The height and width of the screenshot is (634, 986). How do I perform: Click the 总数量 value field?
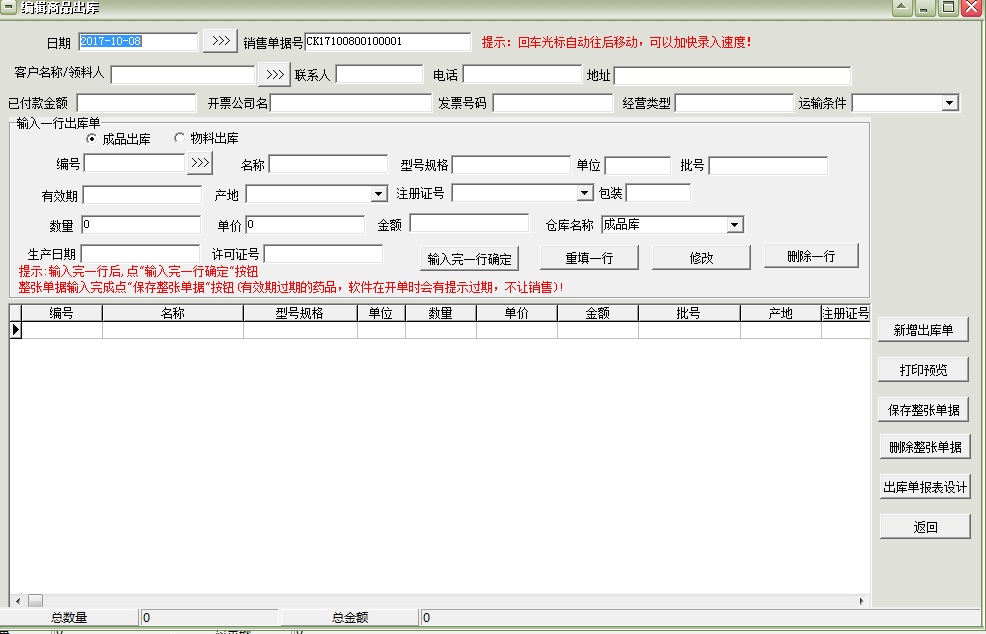pos(209,618)
